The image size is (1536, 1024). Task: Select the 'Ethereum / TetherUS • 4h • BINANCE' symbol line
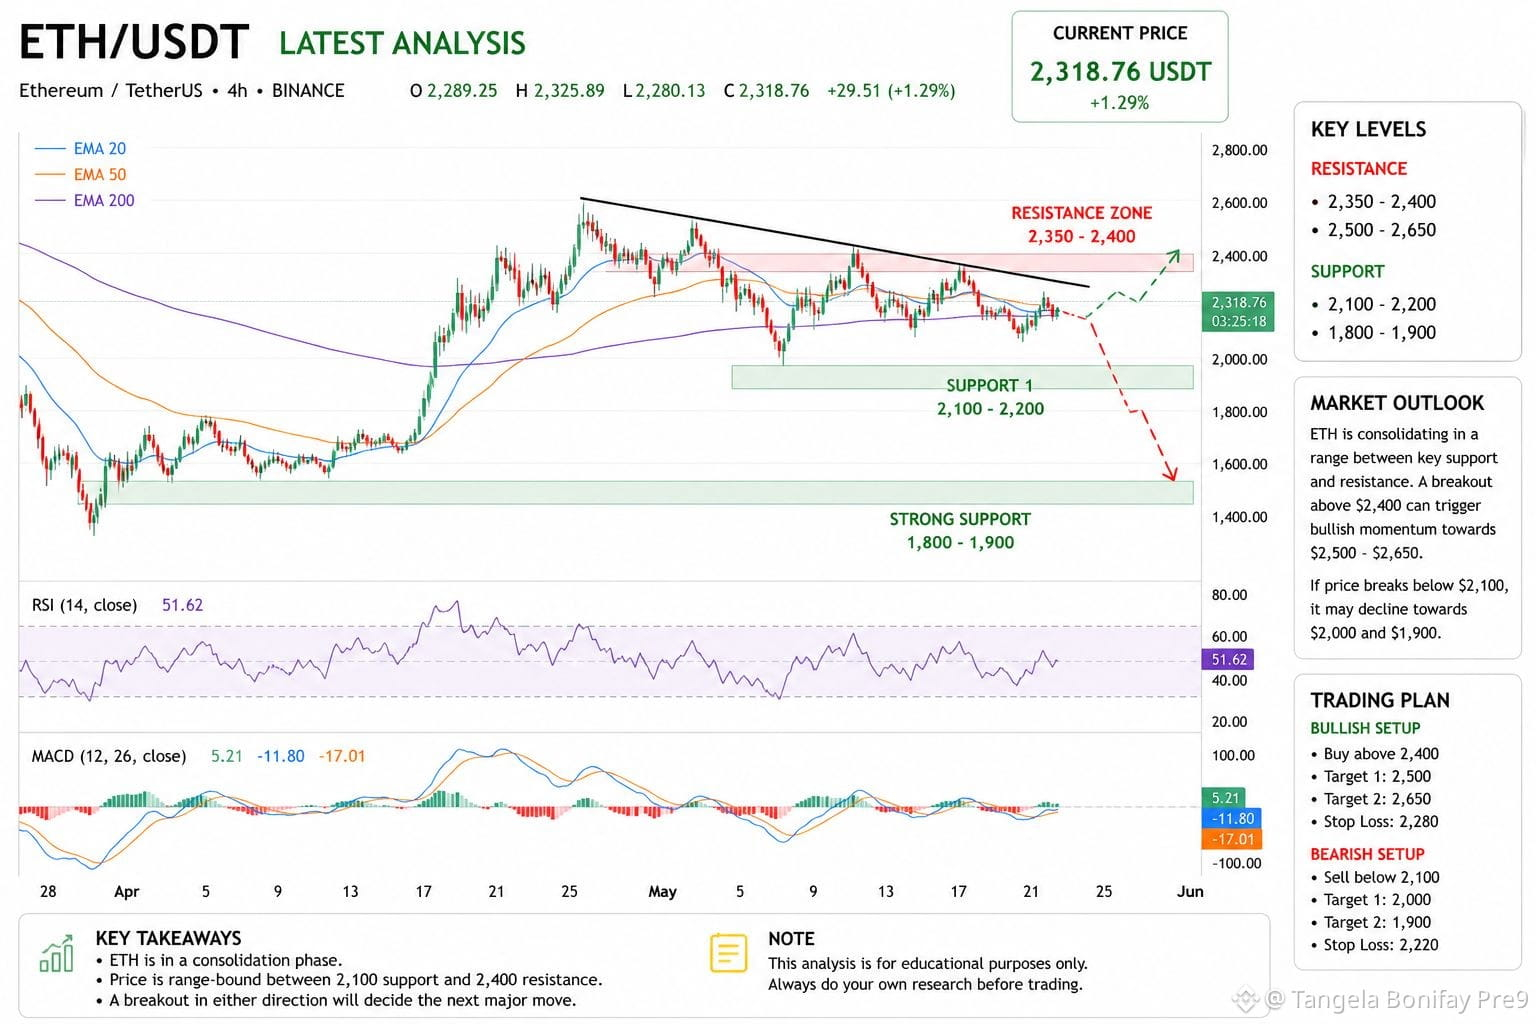[x=182, y=90]
